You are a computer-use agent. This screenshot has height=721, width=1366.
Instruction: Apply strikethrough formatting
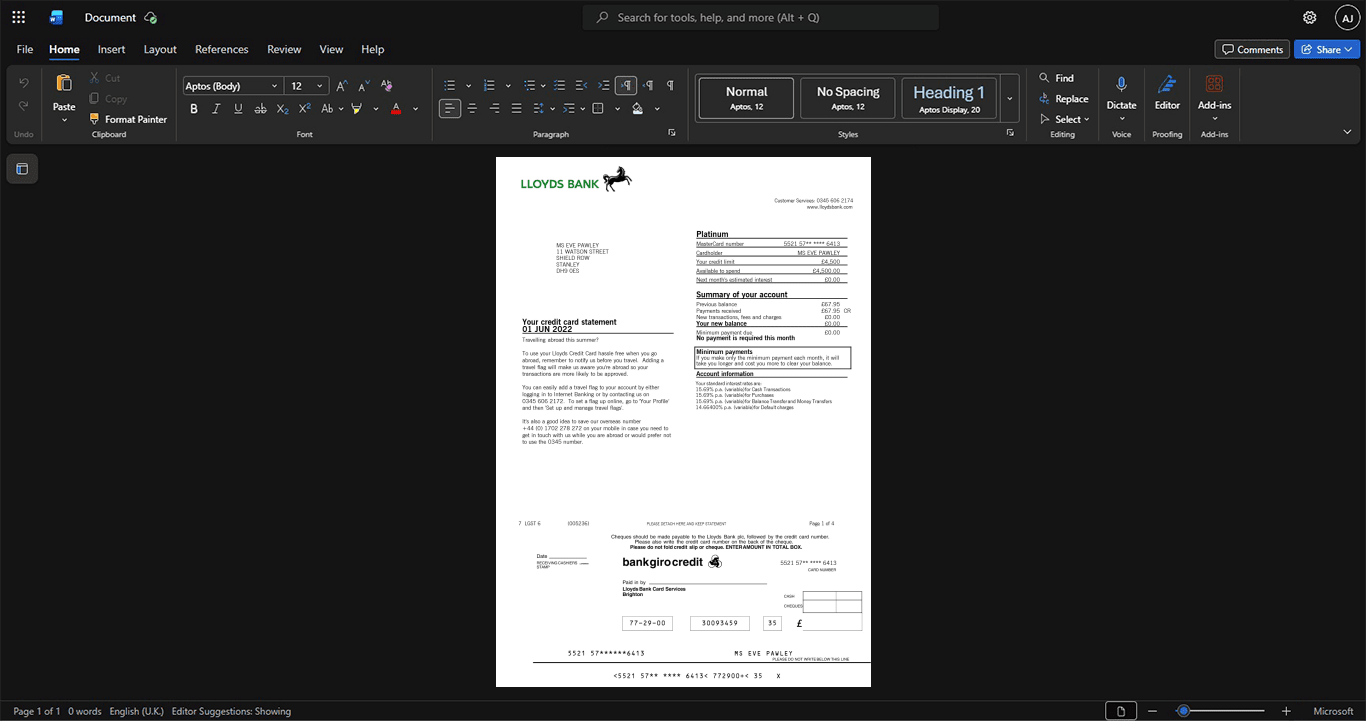(260, 108)
